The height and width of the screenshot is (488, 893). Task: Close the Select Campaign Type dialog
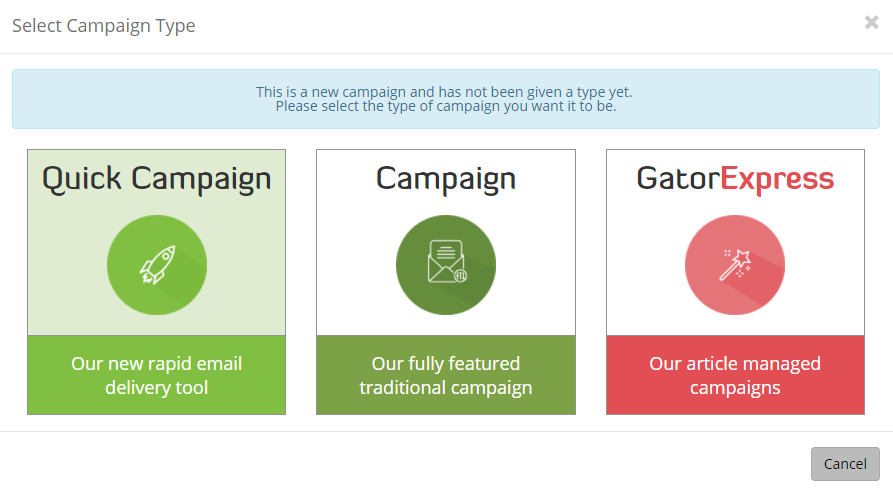[x=871, y=23]
